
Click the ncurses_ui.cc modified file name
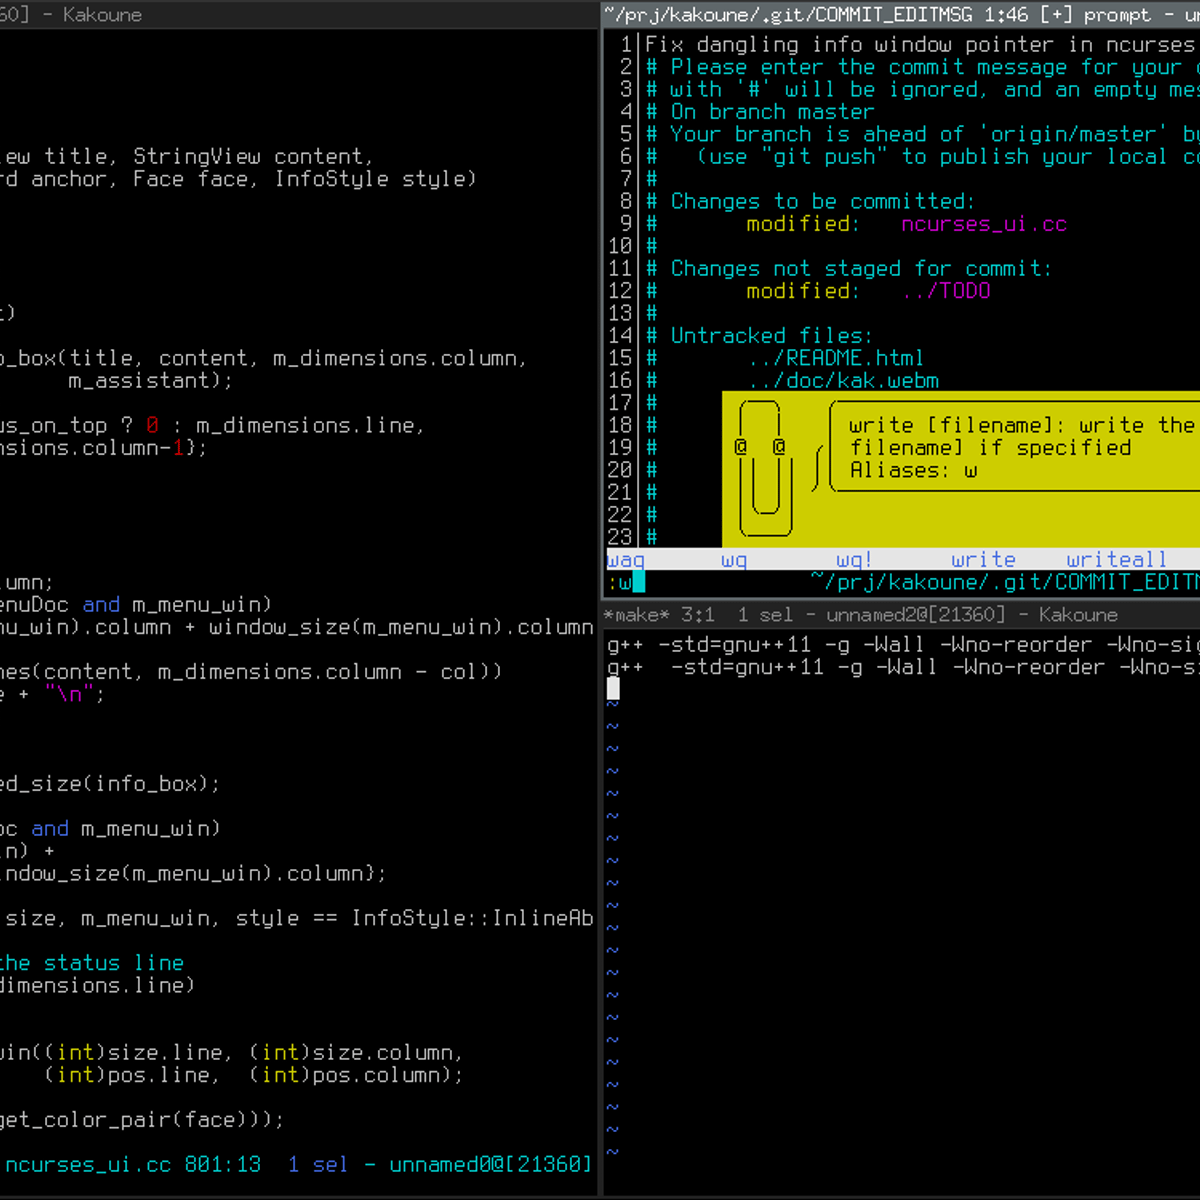point(984,224)
